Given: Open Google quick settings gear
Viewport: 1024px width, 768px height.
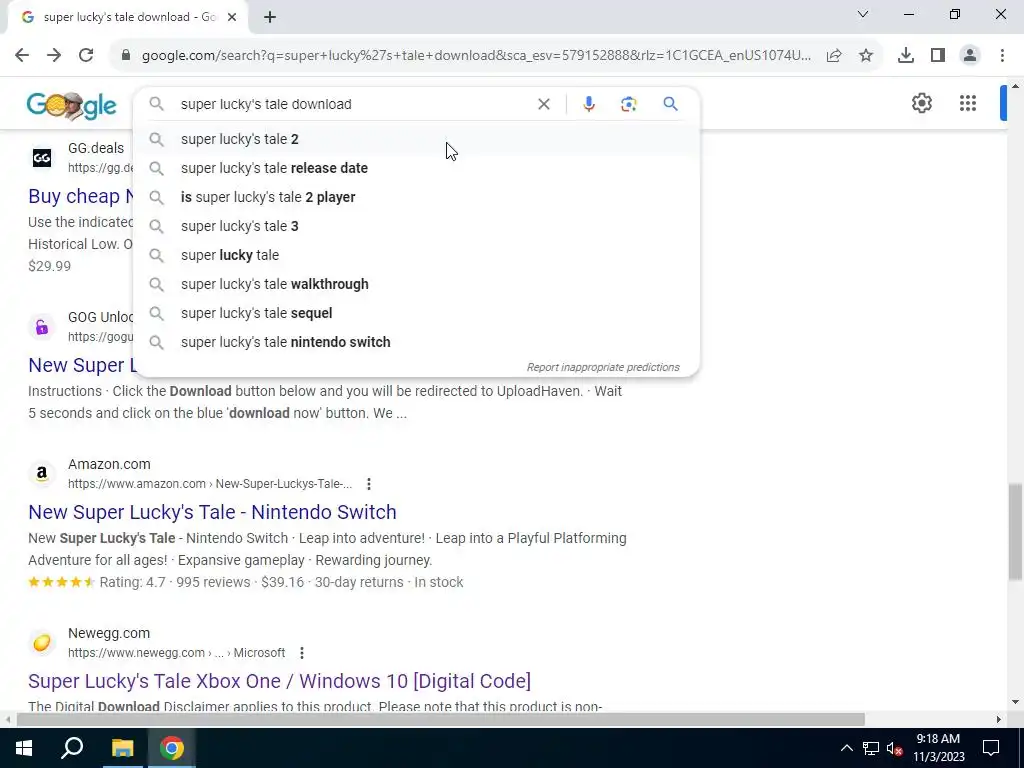Looking at the screenshot, I should pos(921,103).
